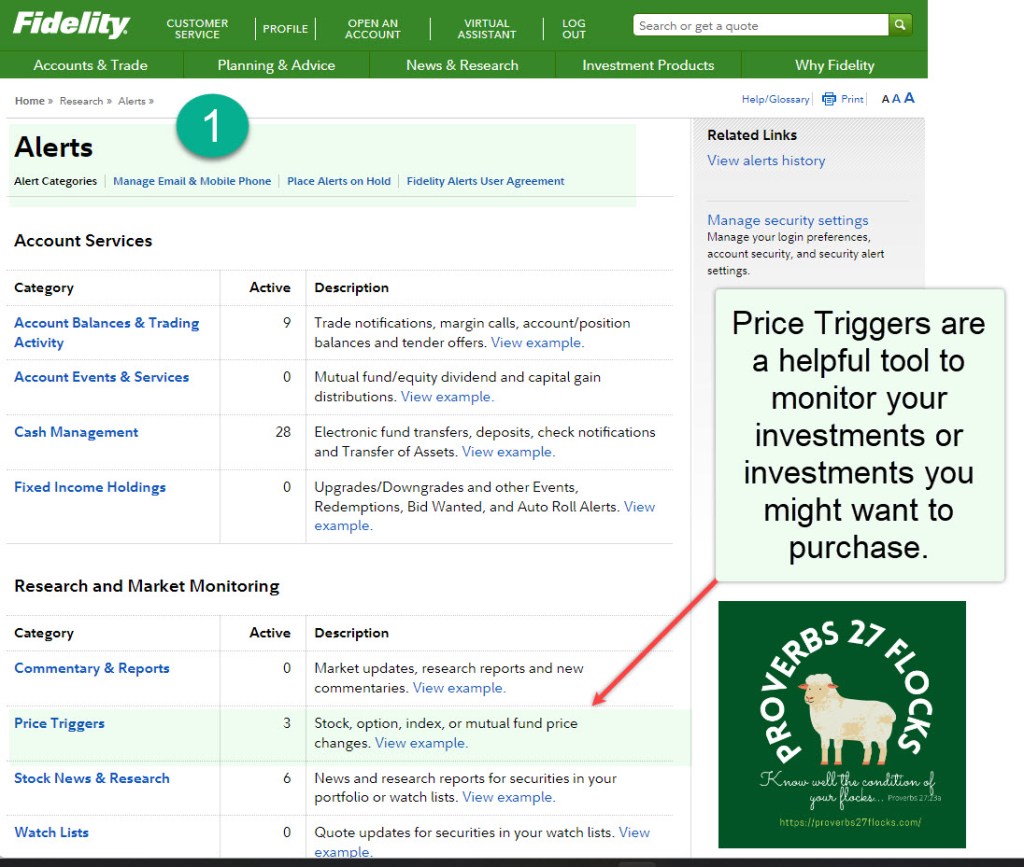The image size is (1024, 867).
Task: Click View alerts history link
Action: 766,160
